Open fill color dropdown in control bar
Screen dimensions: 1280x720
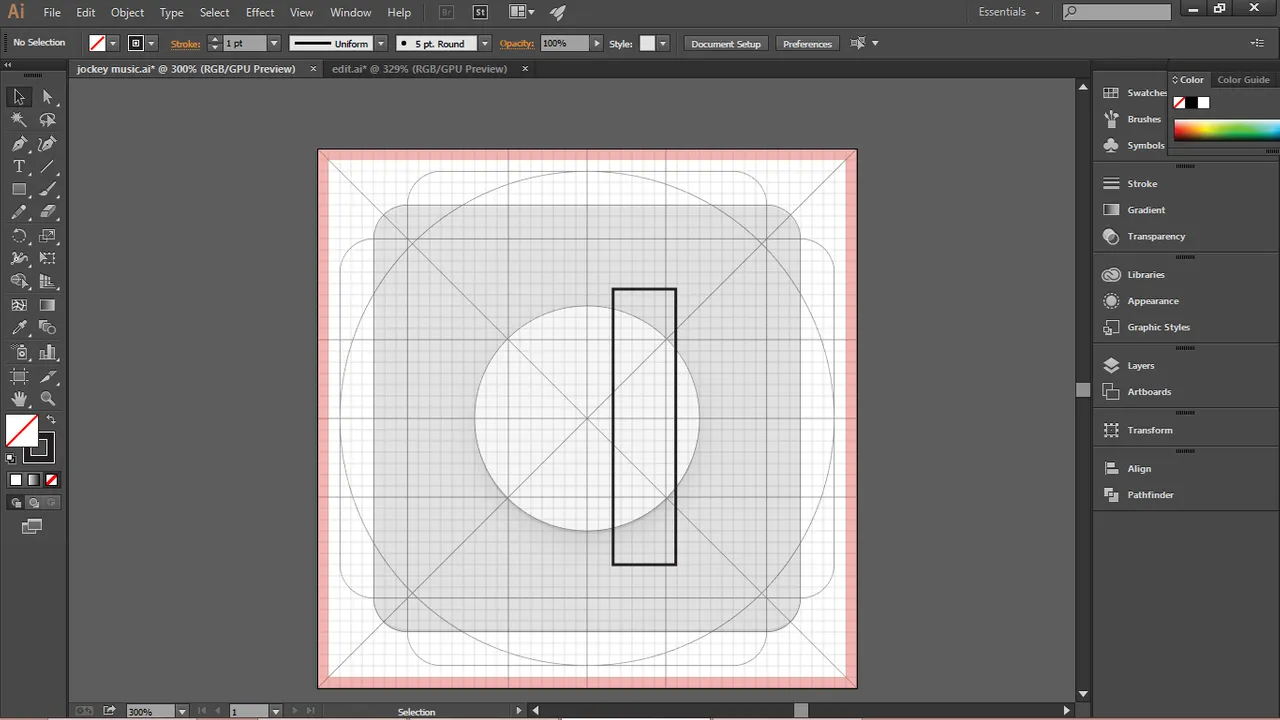113,43
